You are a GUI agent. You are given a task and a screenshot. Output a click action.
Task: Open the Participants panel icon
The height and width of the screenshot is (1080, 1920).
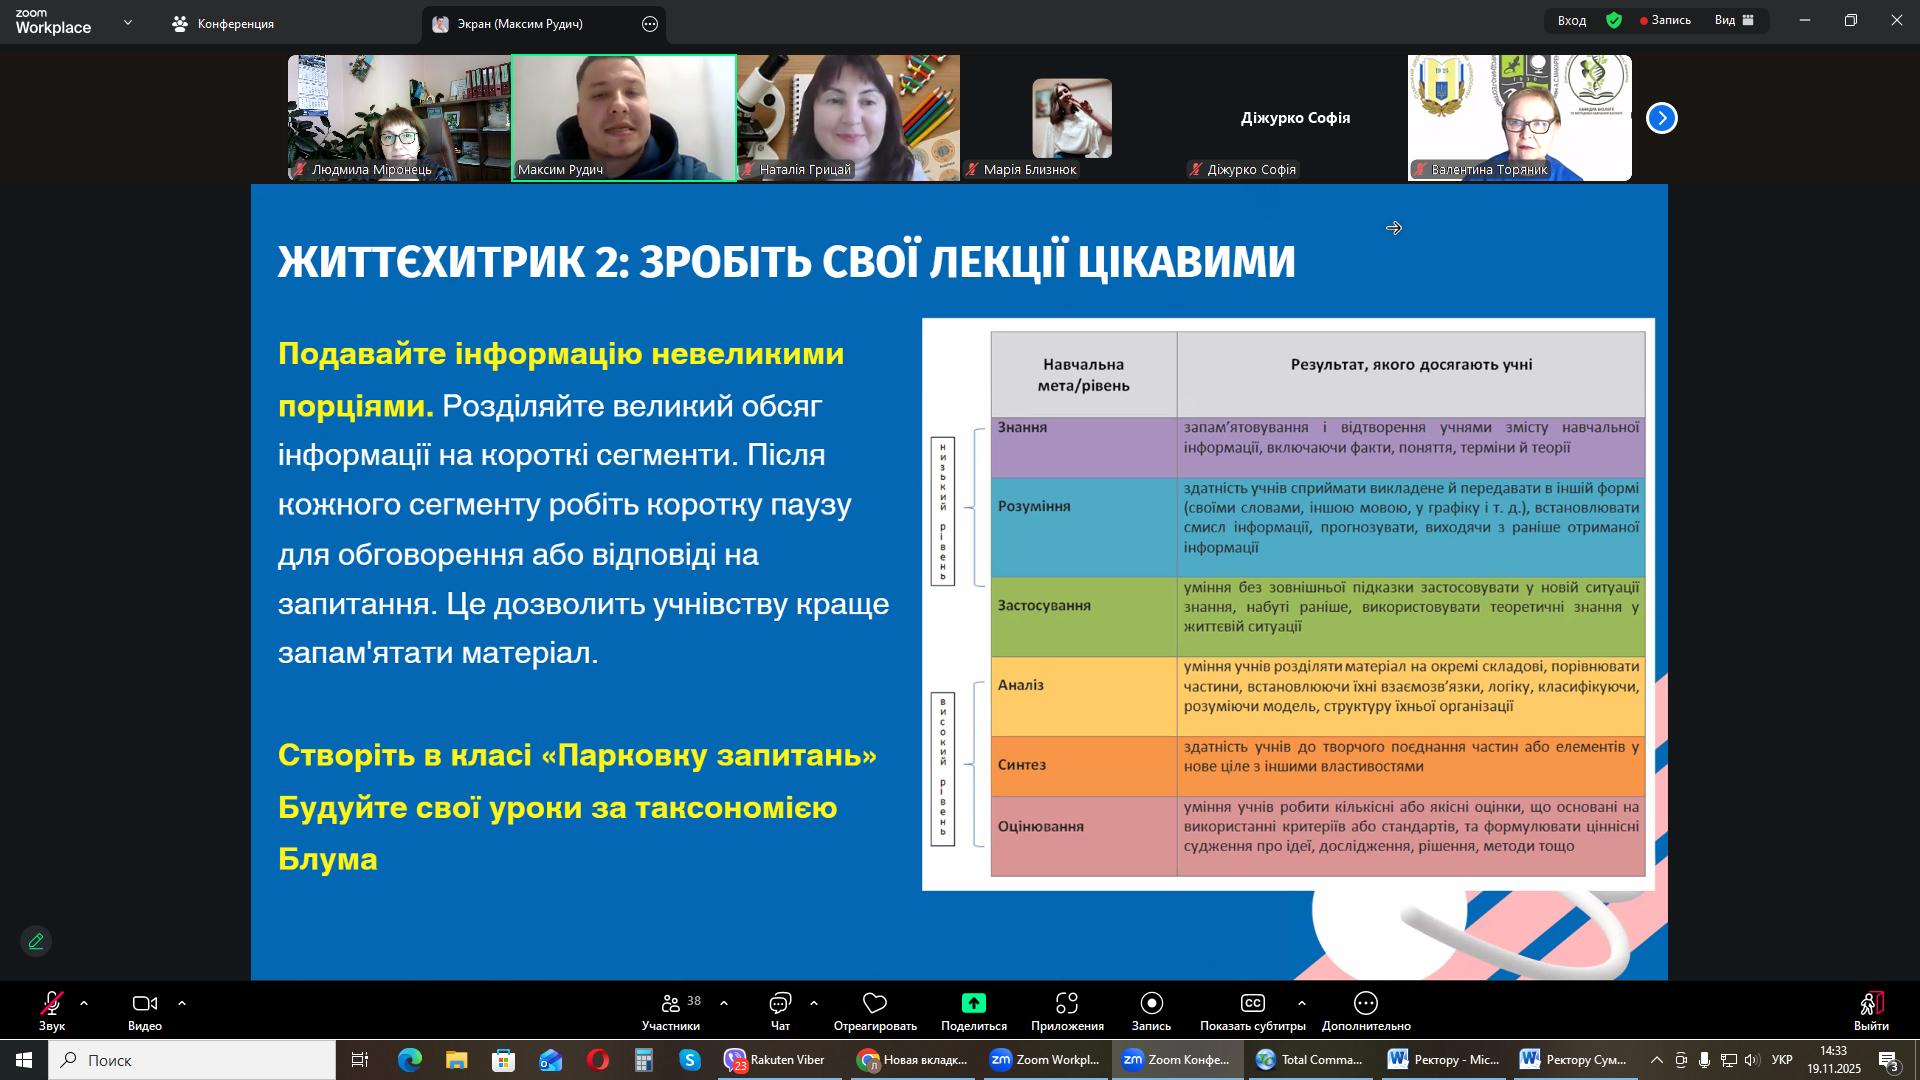[671, 1003]
